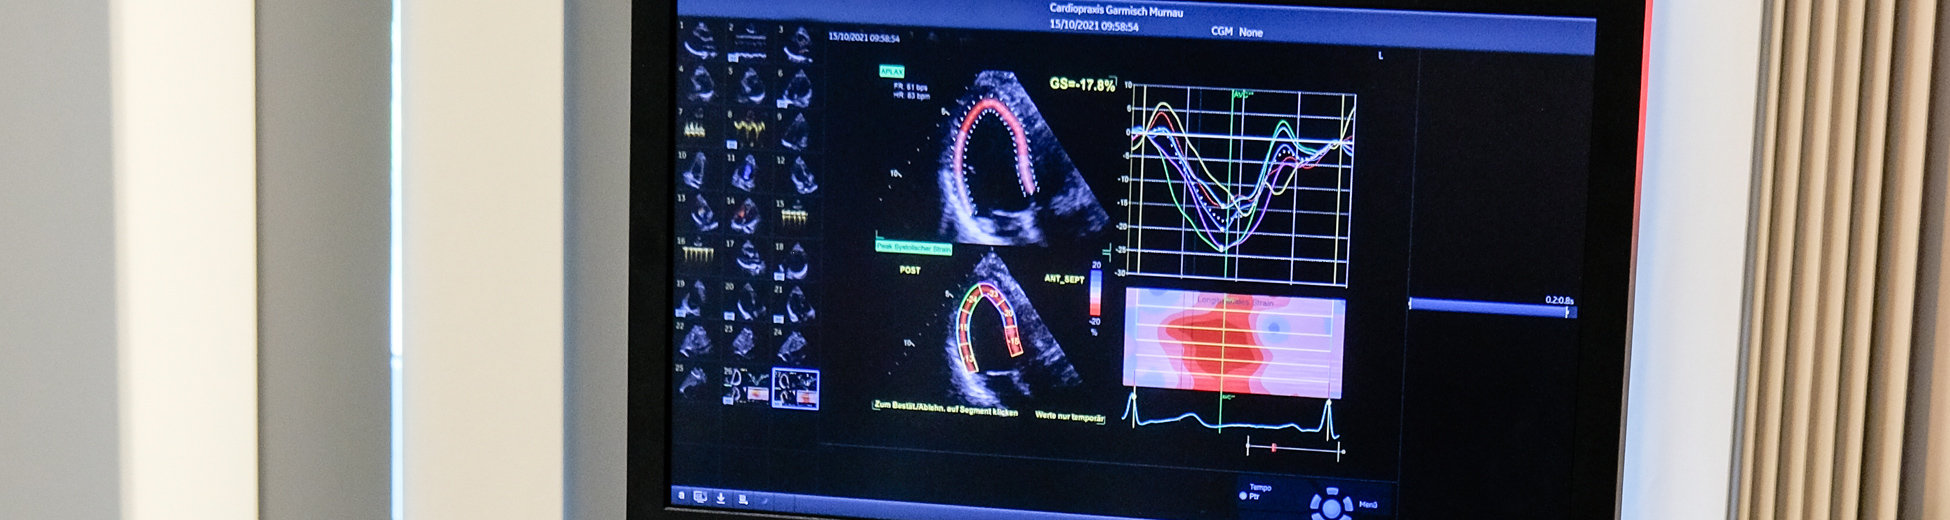Click the POST wall label

910,270
